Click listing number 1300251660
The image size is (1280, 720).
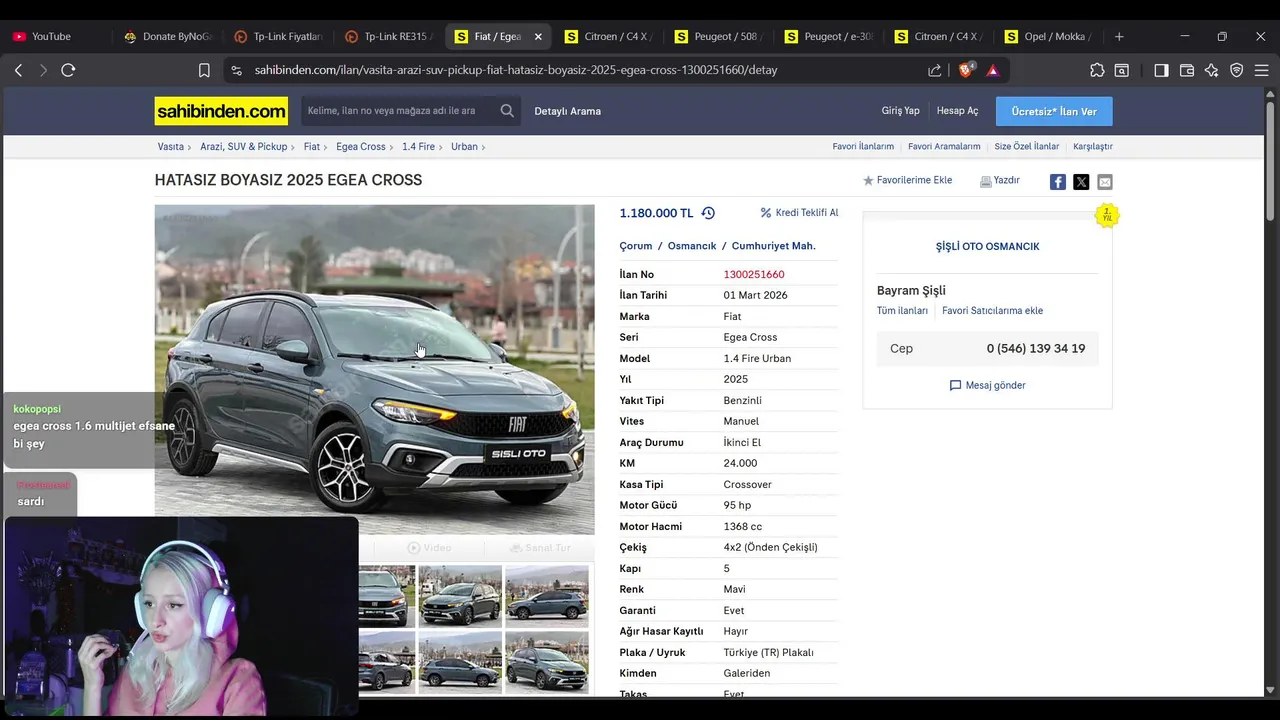(x=754, y=274)
